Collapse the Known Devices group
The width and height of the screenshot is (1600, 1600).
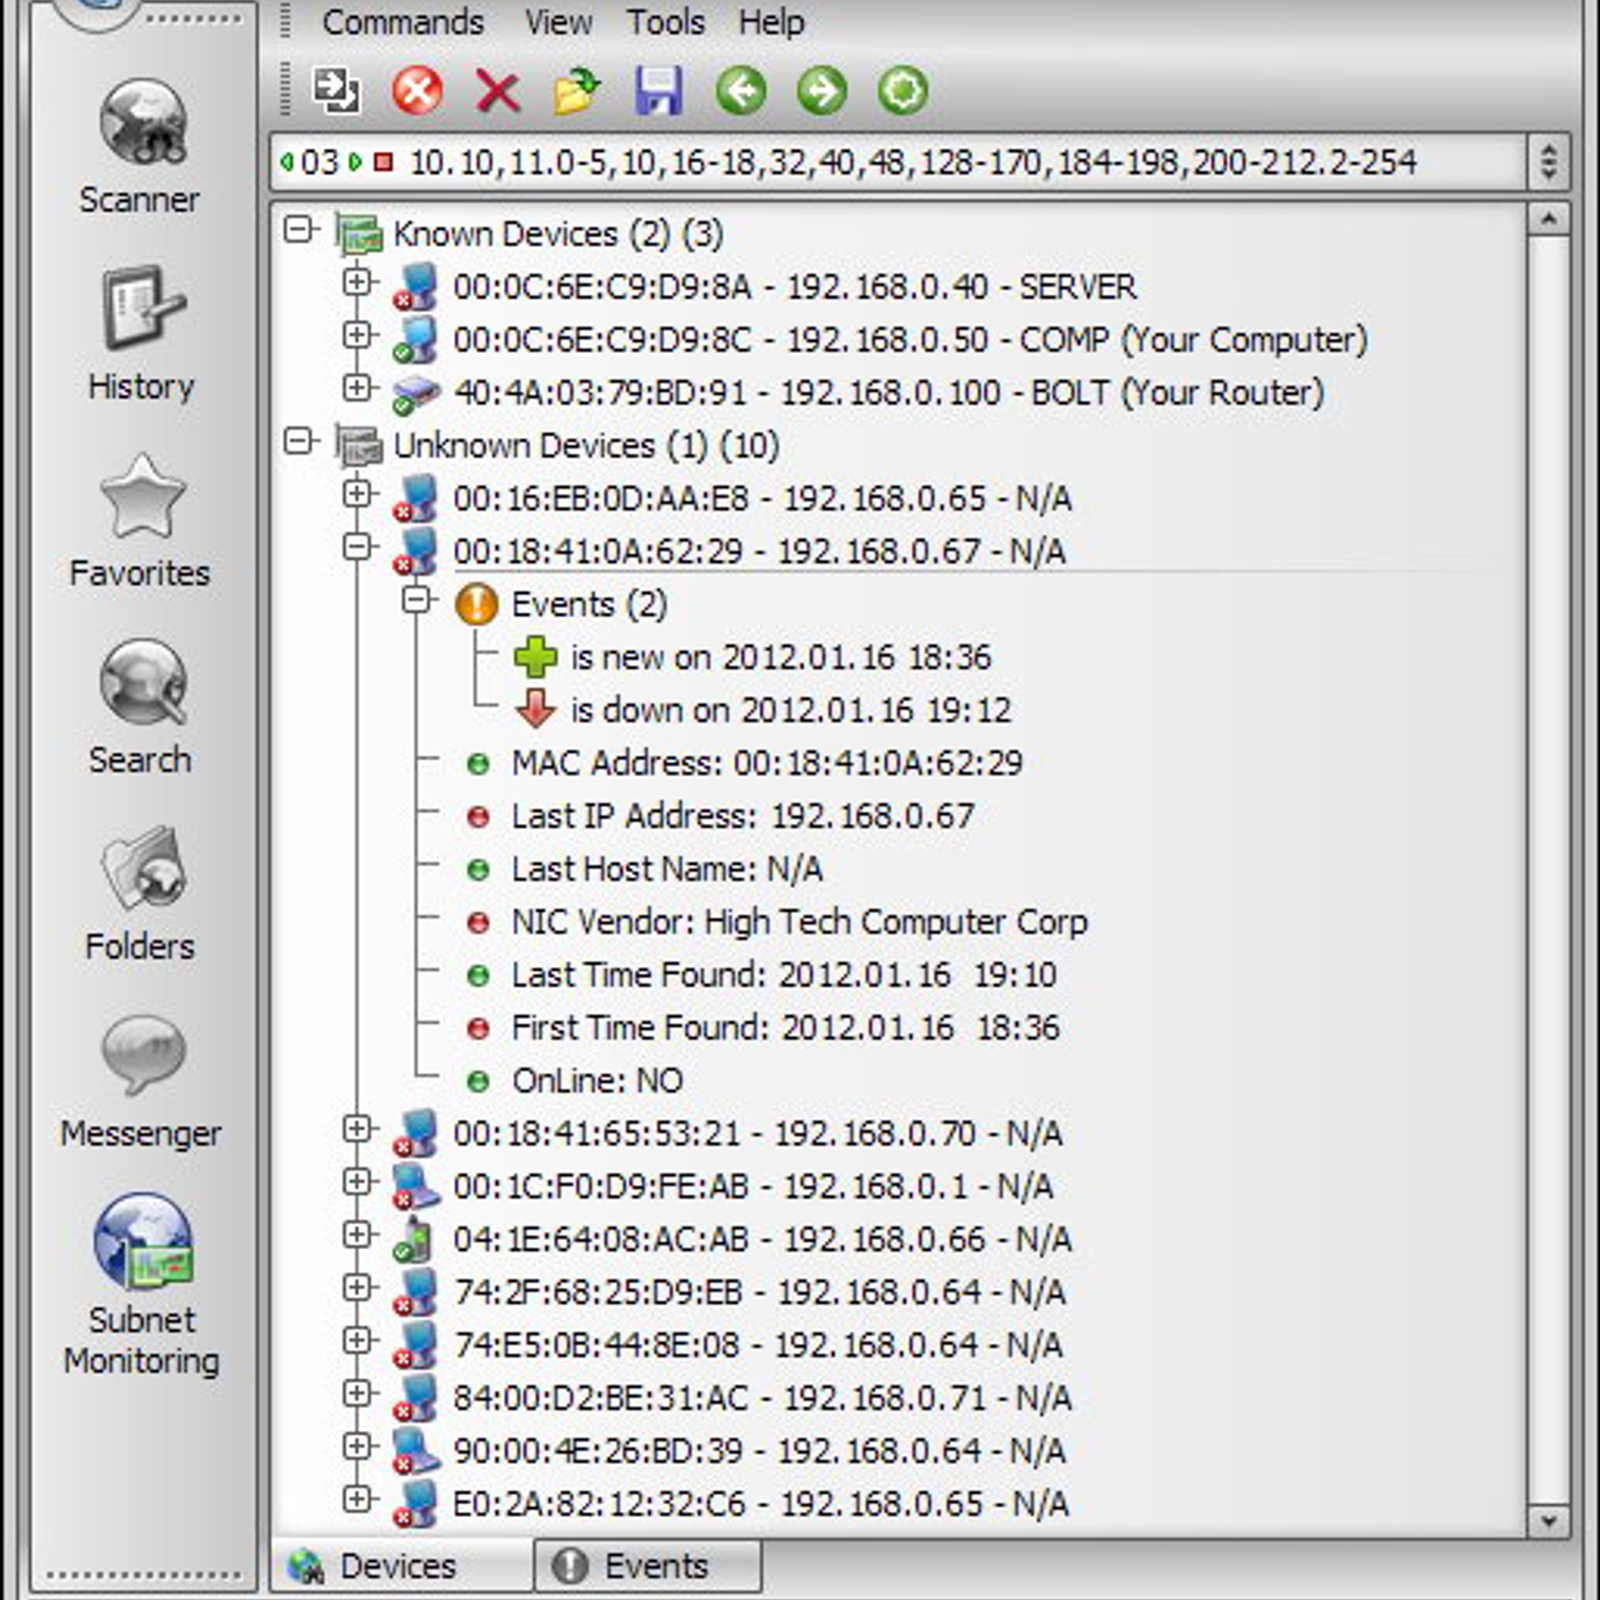coord(299,230)
